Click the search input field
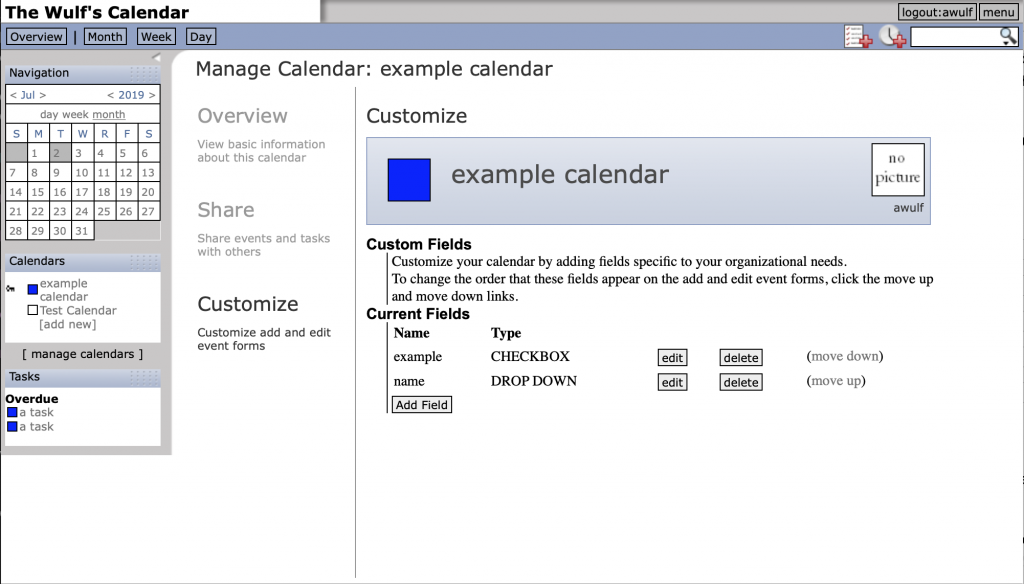 tap(955, 37)
